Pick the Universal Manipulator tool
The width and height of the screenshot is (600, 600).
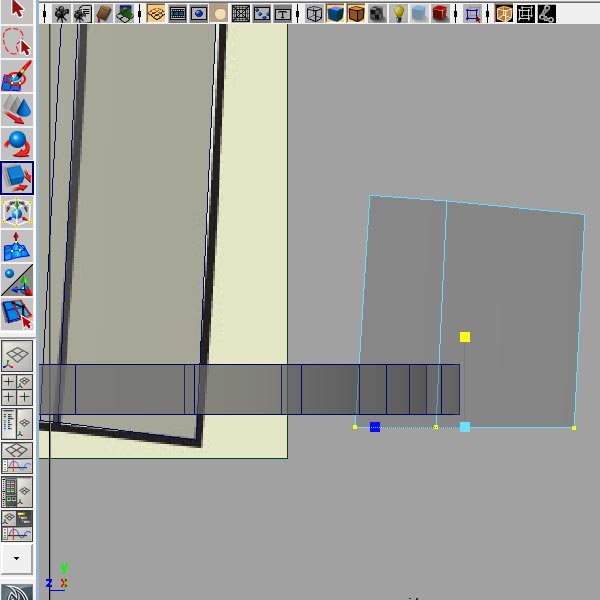17,212
